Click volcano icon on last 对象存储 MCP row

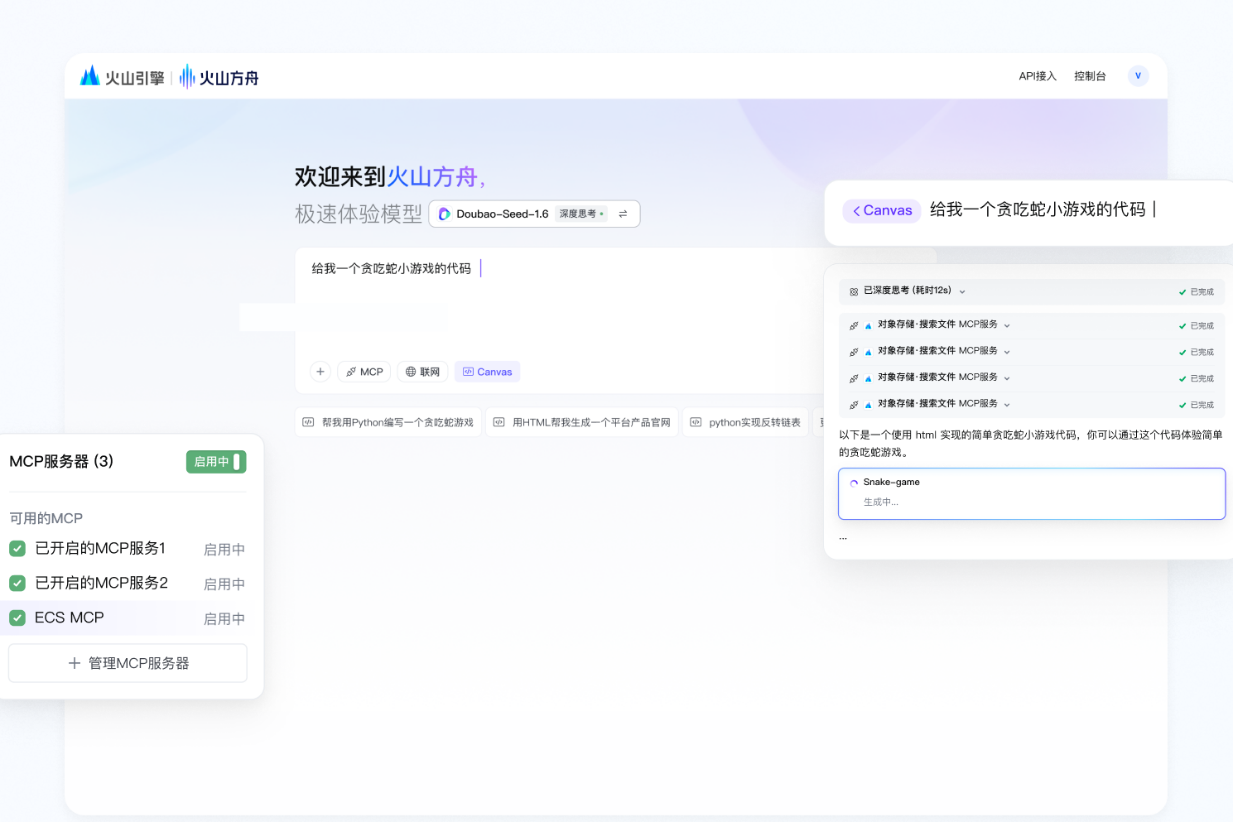pos(868,405)
